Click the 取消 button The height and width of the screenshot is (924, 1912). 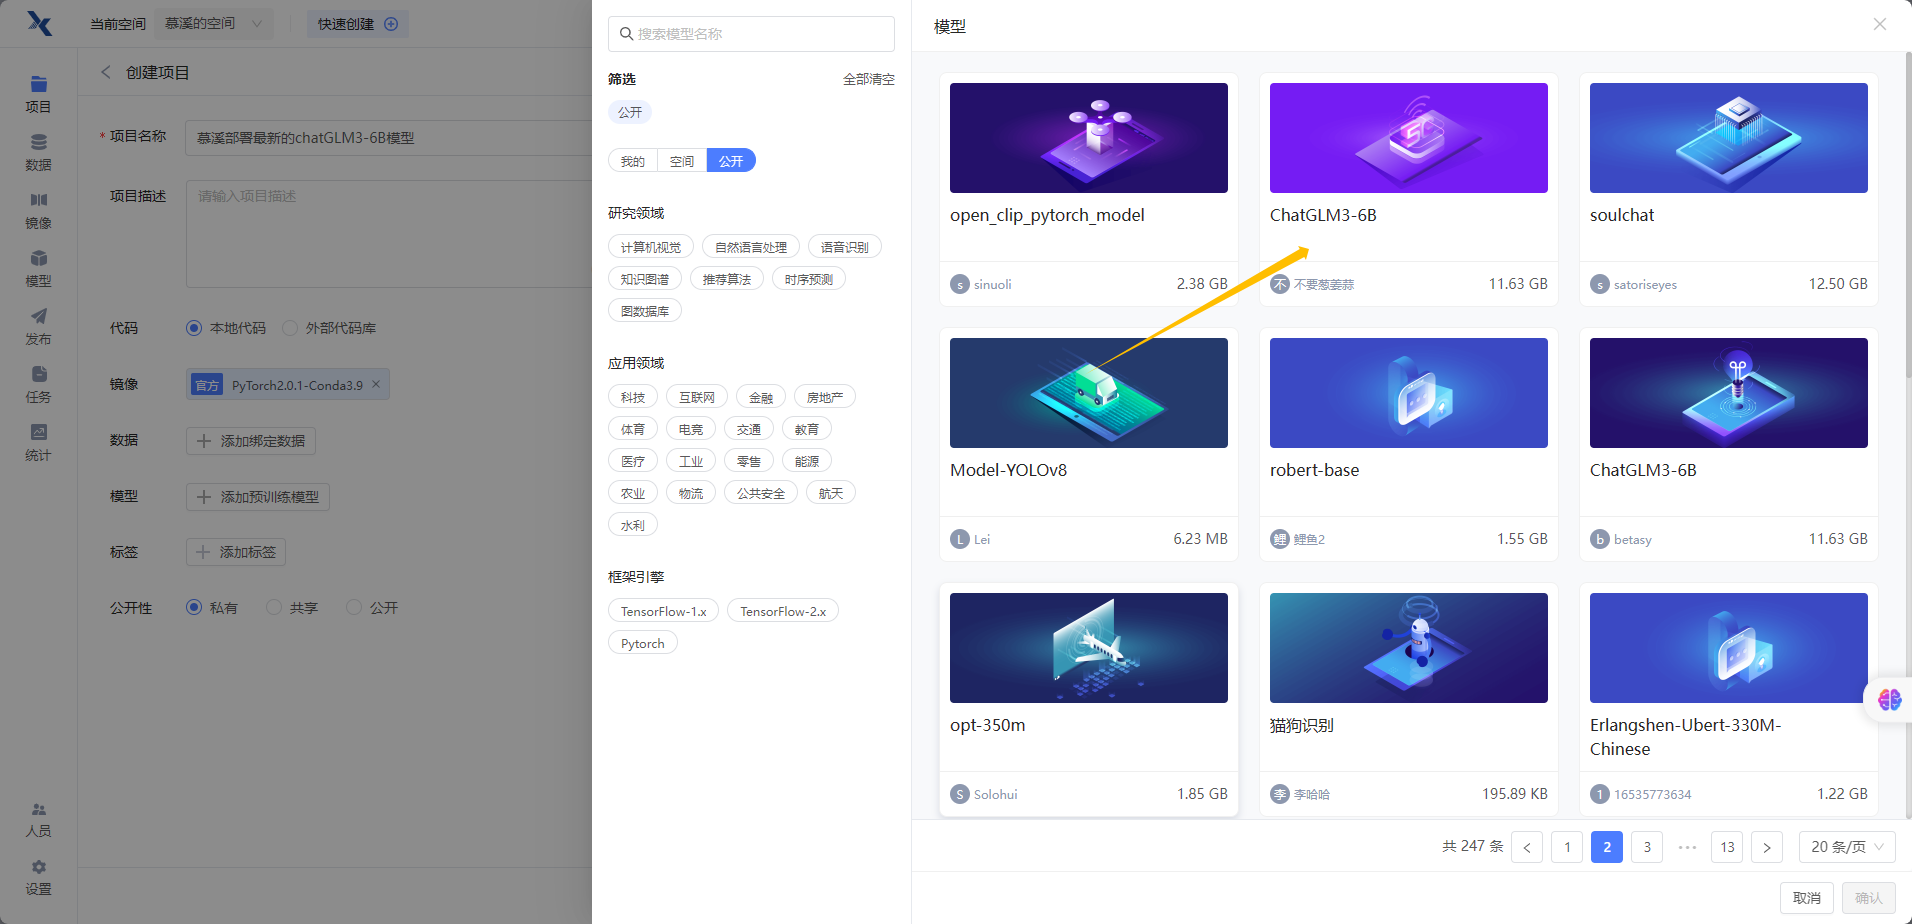point(1807,898)
